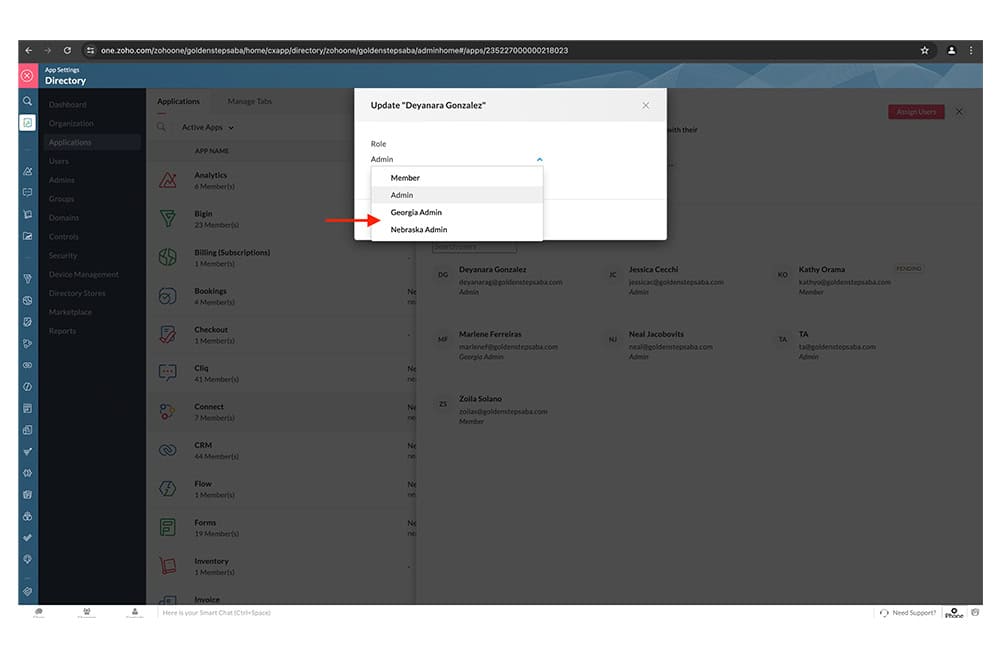Open Device Management in the sidebar
Viewport: 1000px width, 658px height.
84,275
